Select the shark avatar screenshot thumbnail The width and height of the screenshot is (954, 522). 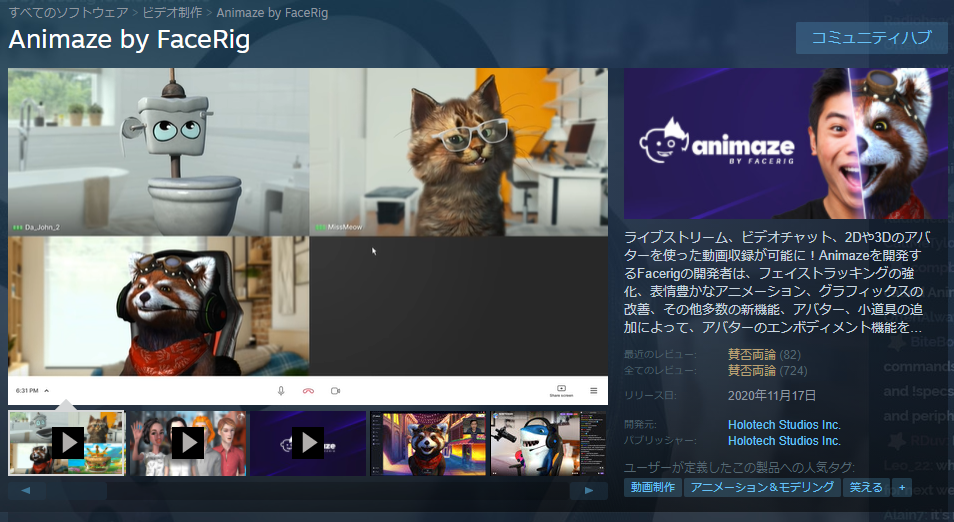(x=549, y=443)
